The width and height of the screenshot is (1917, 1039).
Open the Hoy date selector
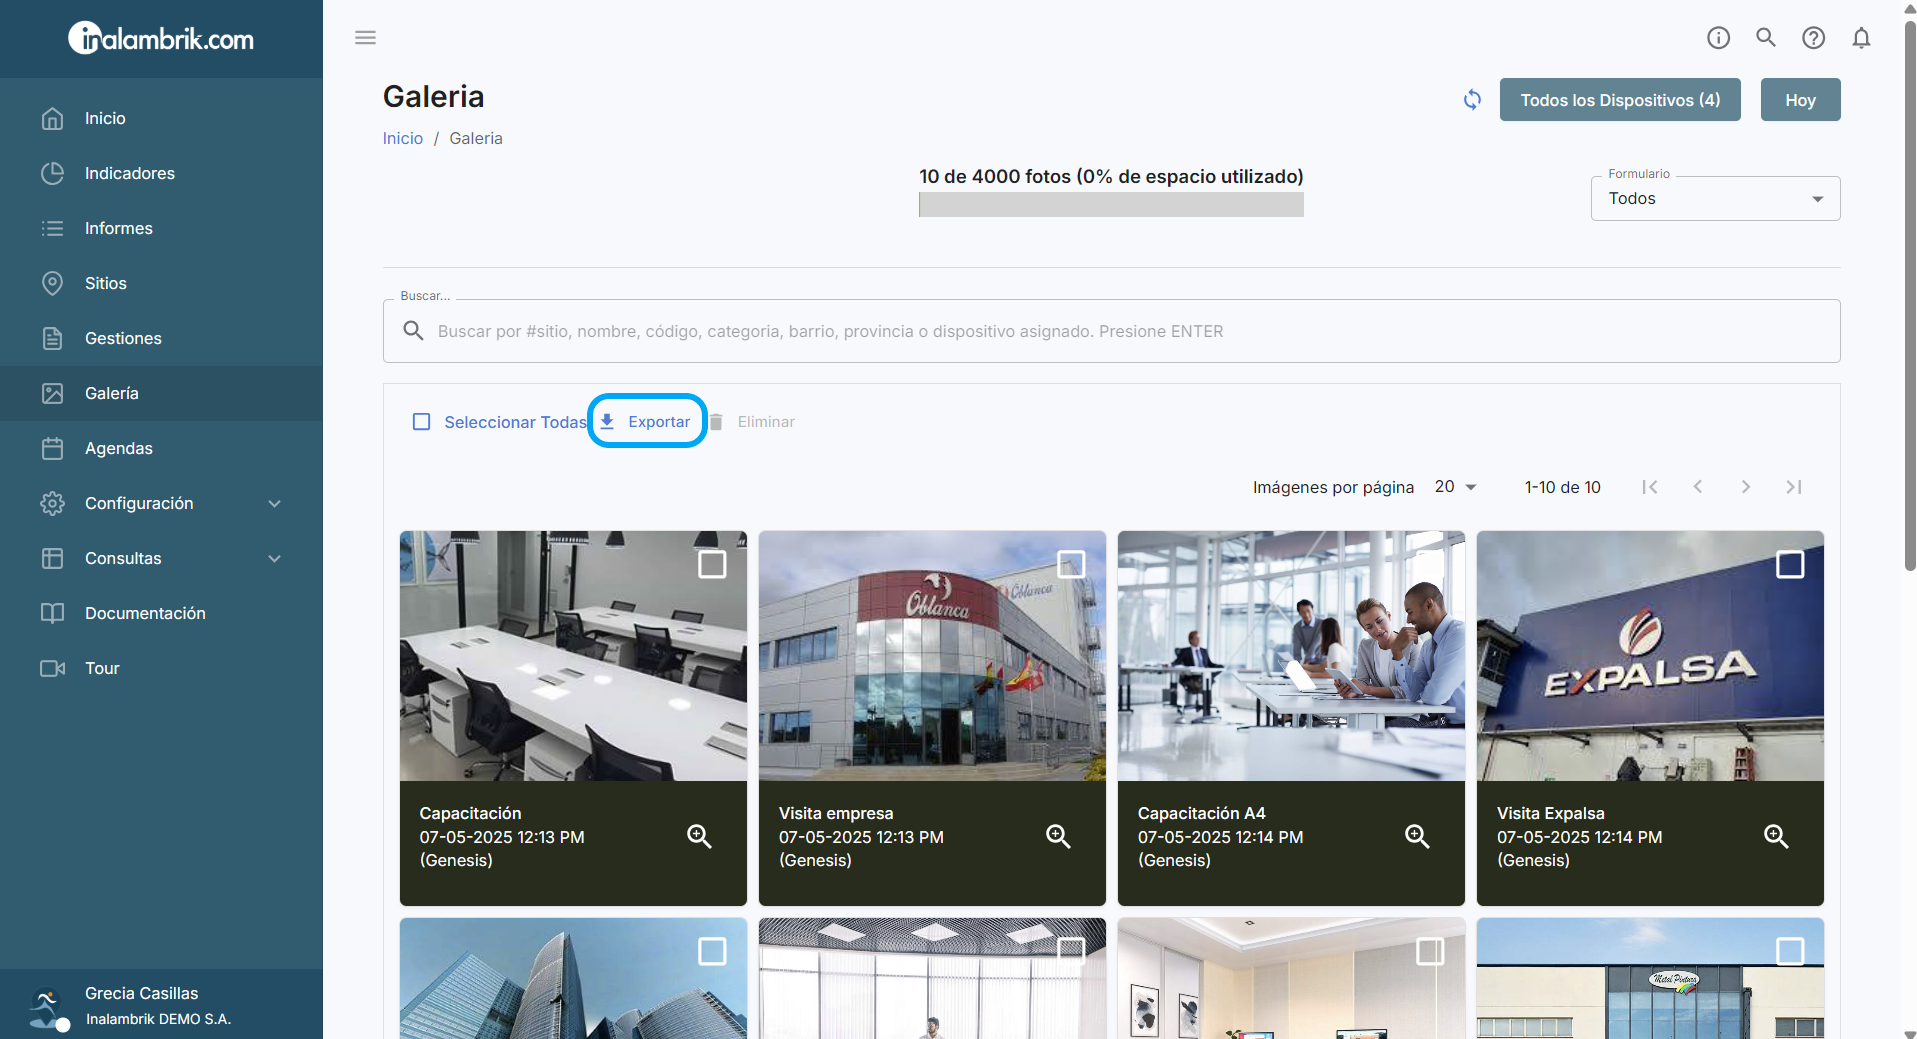[x=1800, y=100]
